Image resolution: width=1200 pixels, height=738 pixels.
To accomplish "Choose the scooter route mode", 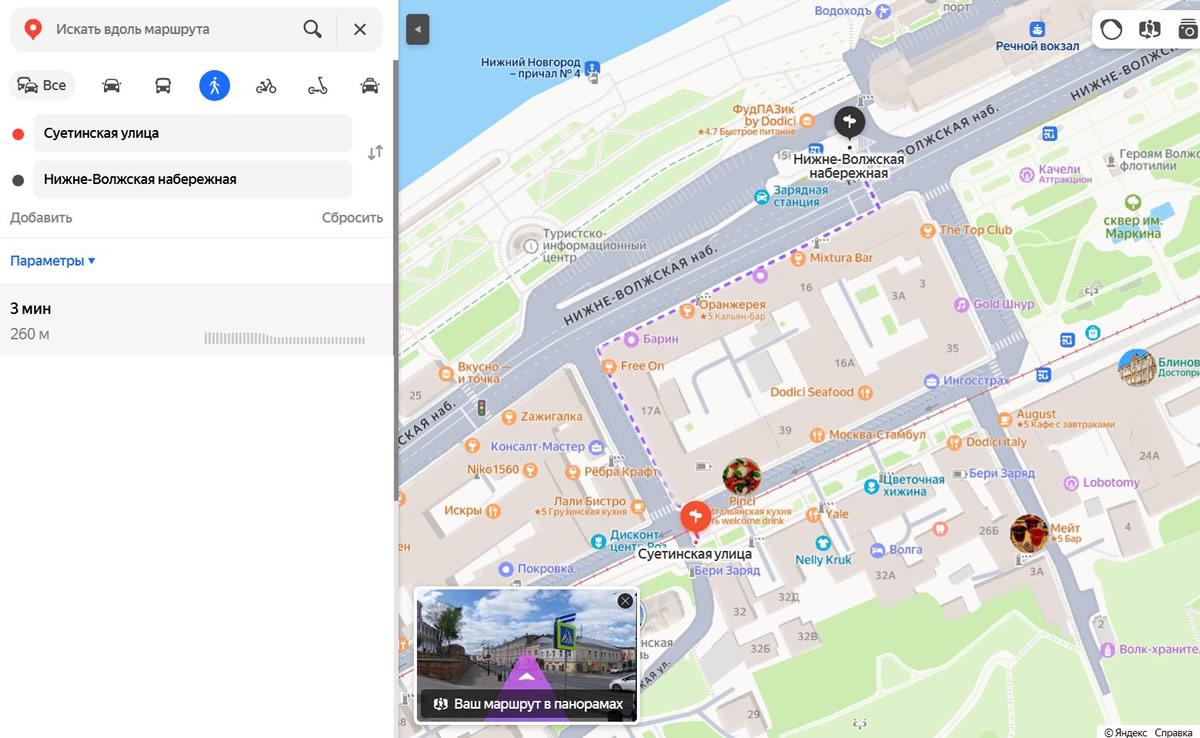I will tap(317, 86).
